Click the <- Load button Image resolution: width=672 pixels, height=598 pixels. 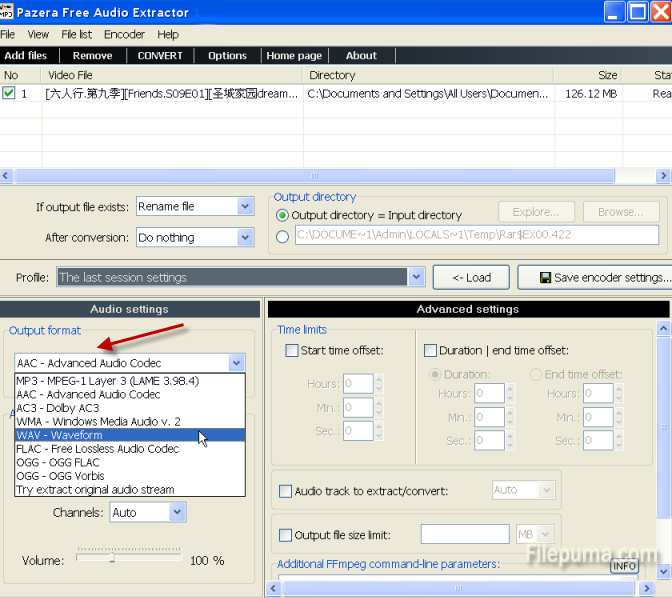pyautogui.click(x=471, y=277)
